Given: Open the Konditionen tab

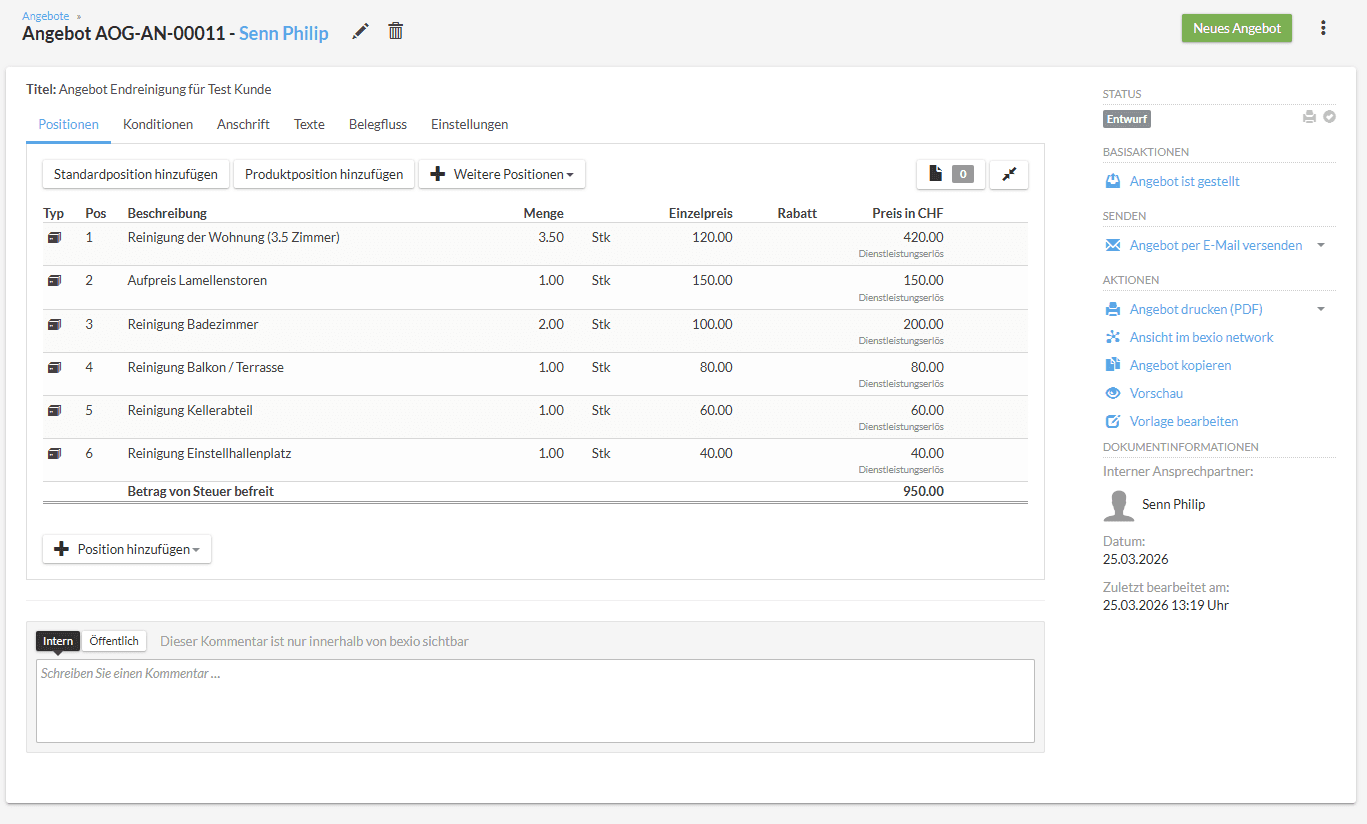Looking at the screenshot, I should point(158,124).
